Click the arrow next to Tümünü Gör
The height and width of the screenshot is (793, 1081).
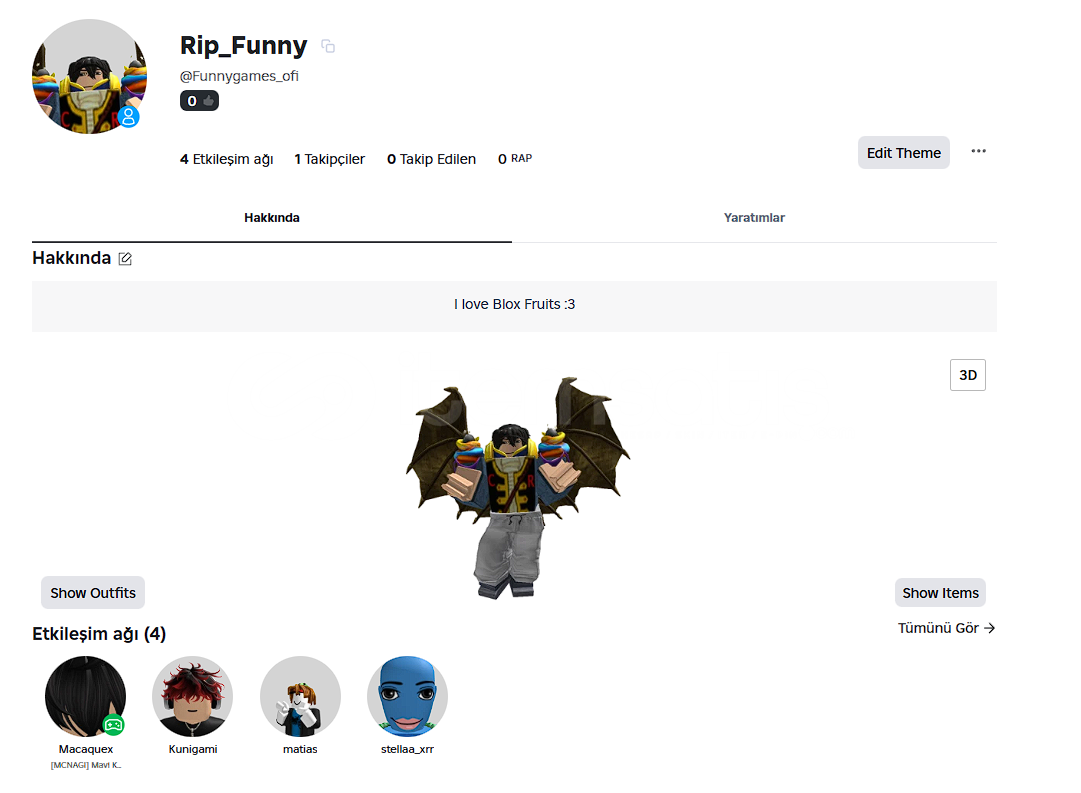[x=989, y=628]
